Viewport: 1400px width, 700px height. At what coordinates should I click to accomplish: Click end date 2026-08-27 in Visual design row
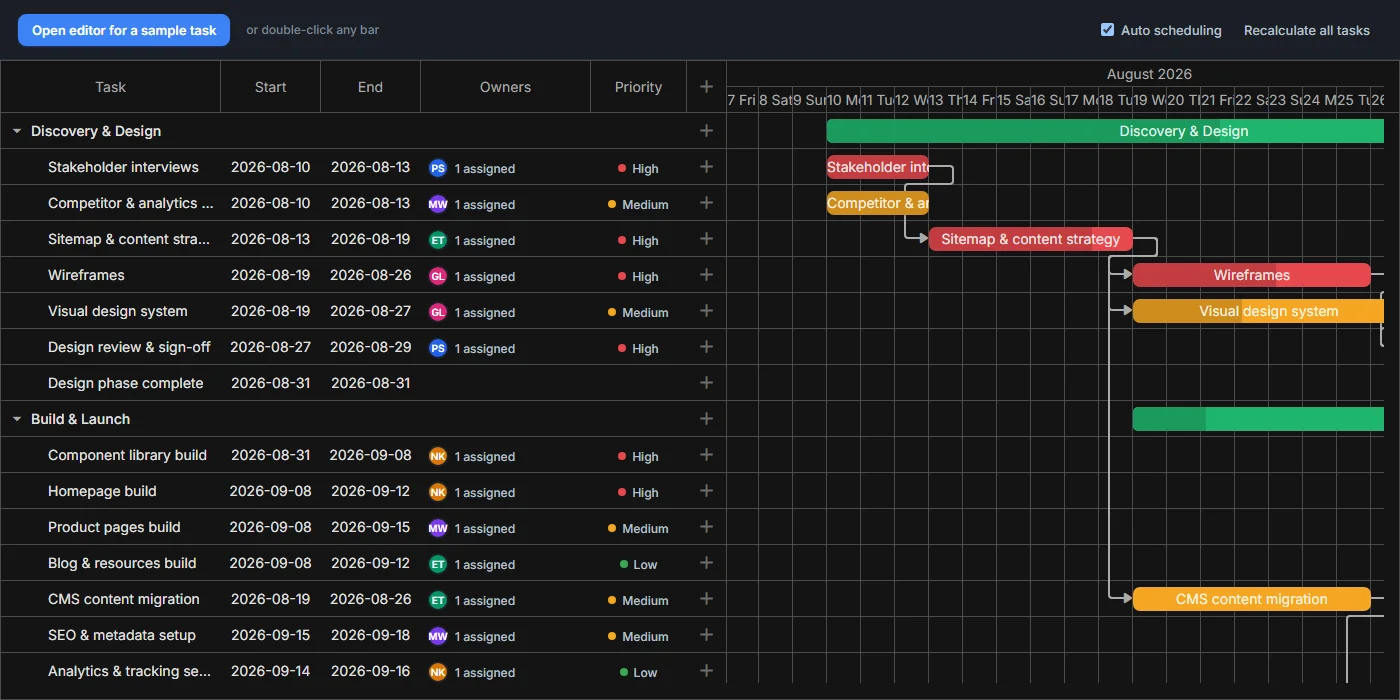pos(370,311)
